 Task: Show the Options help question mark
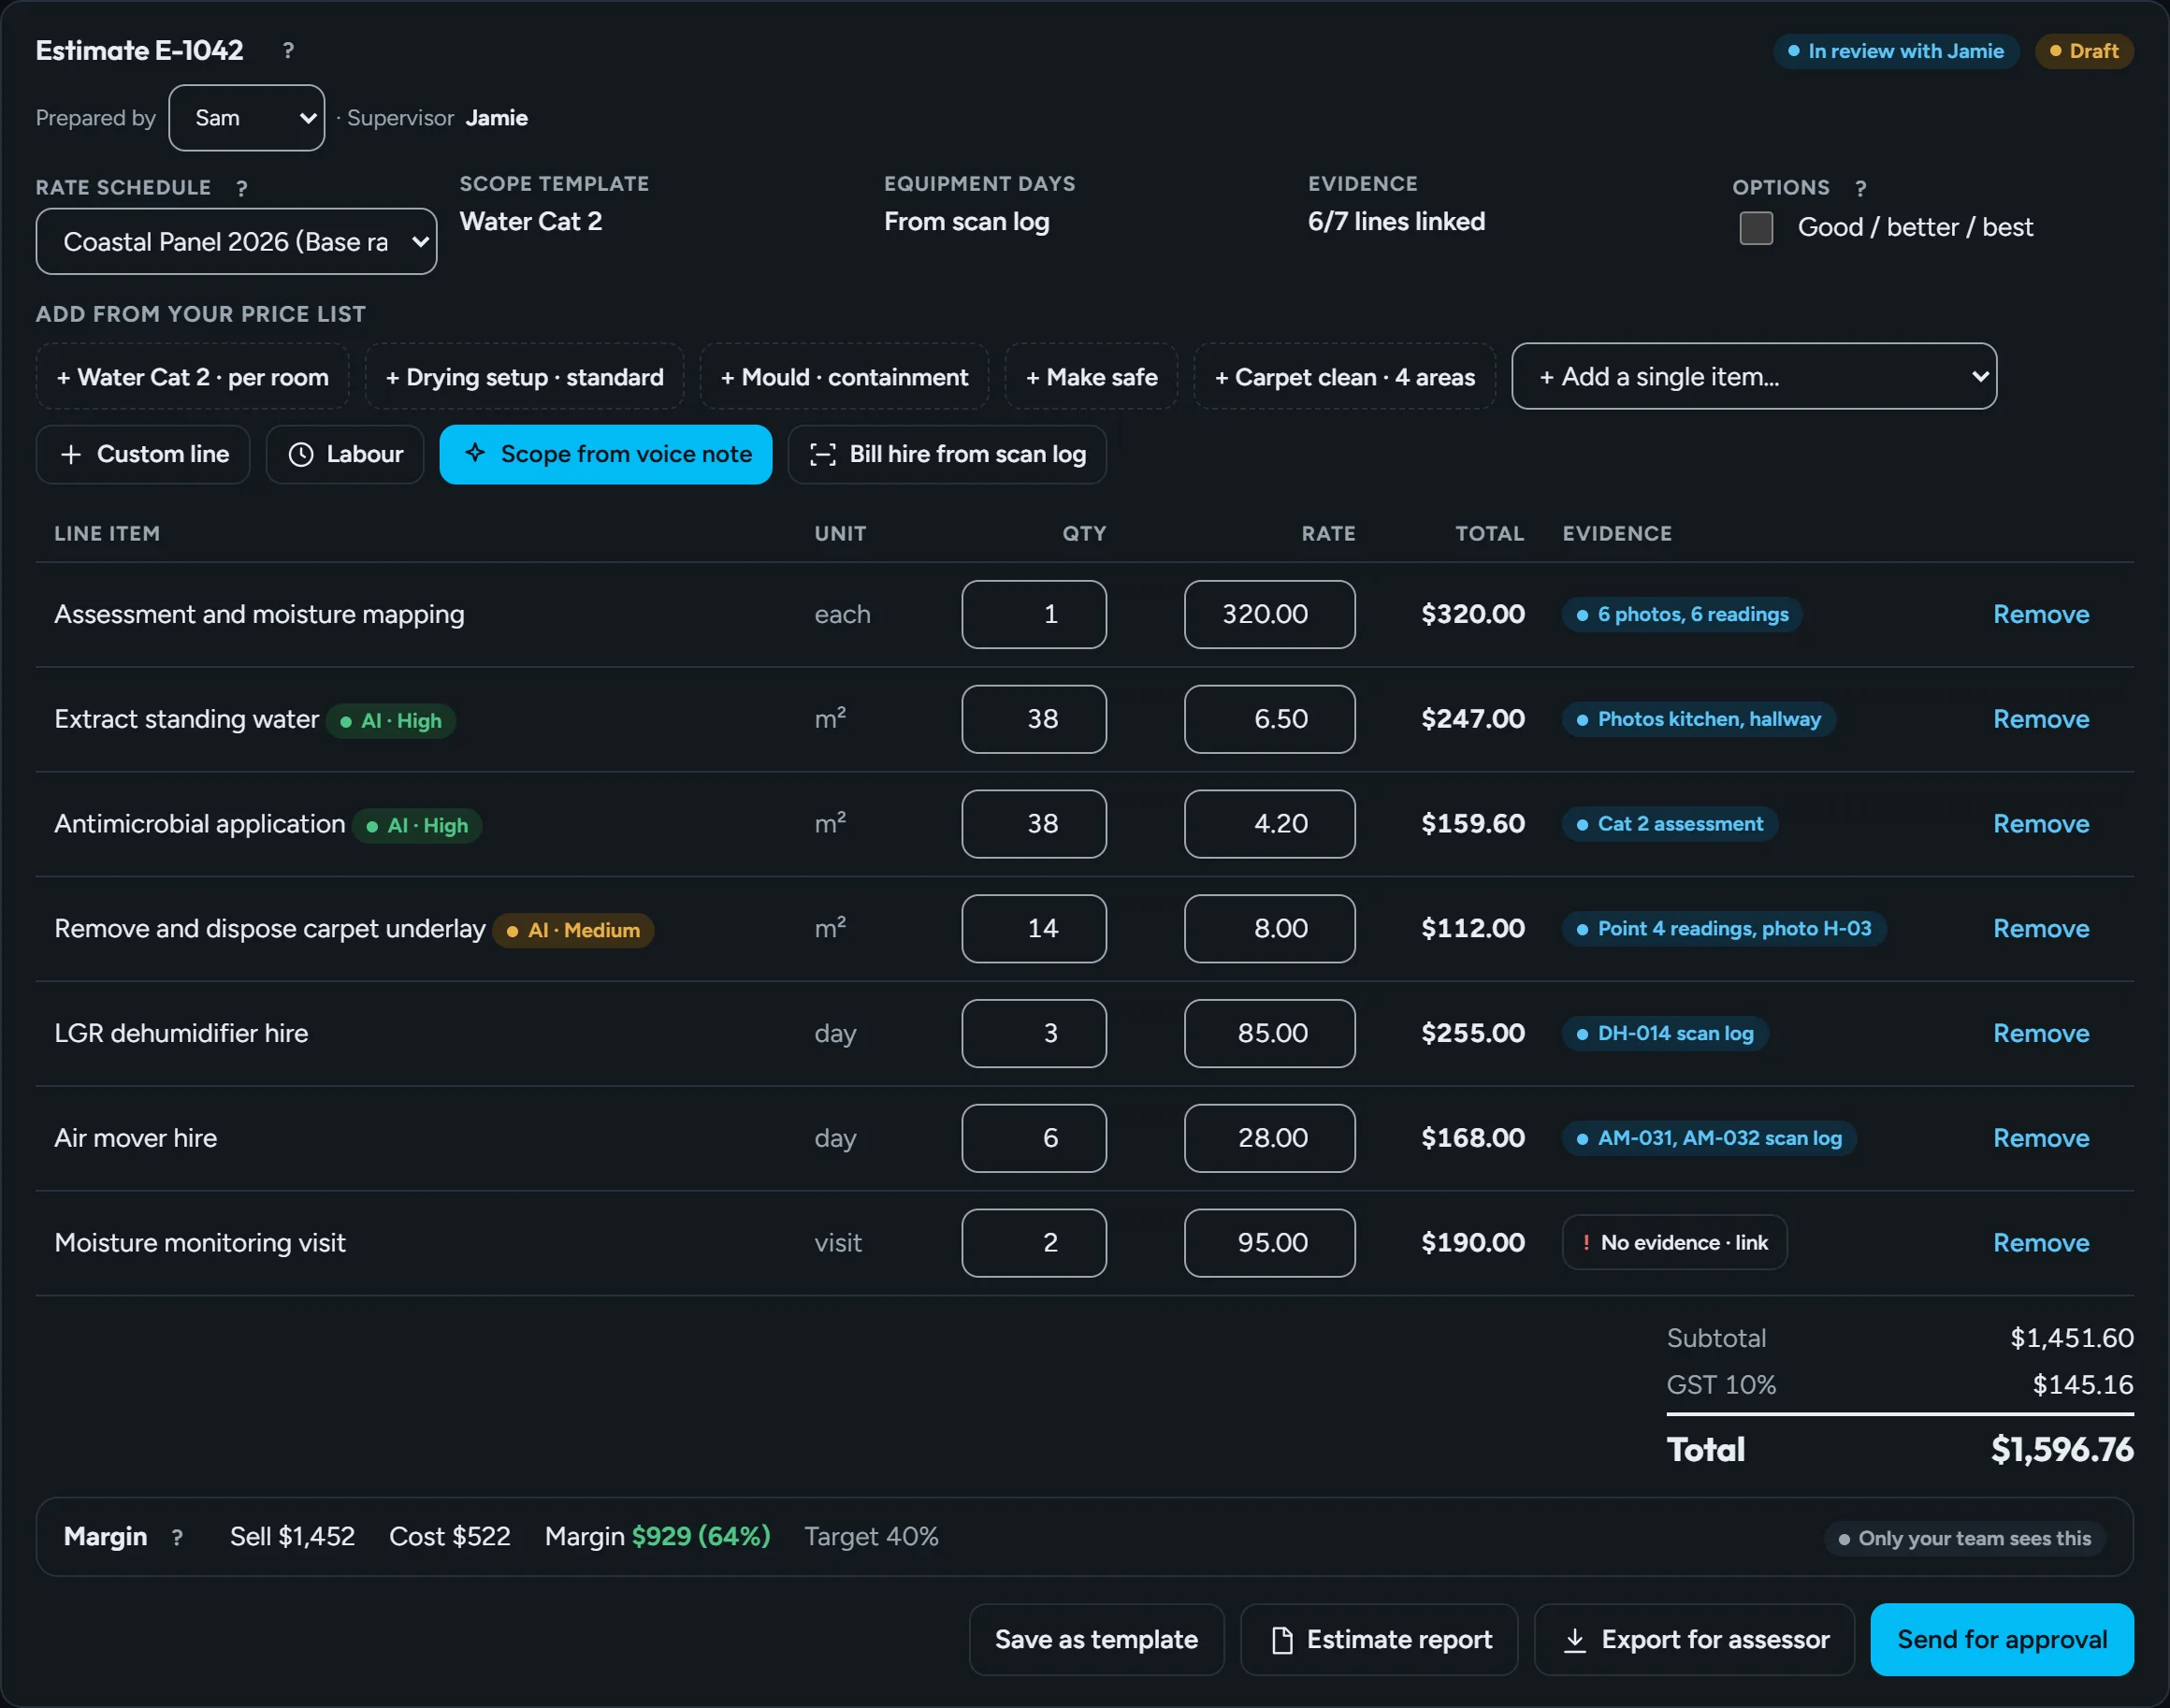coord(1860,188)
